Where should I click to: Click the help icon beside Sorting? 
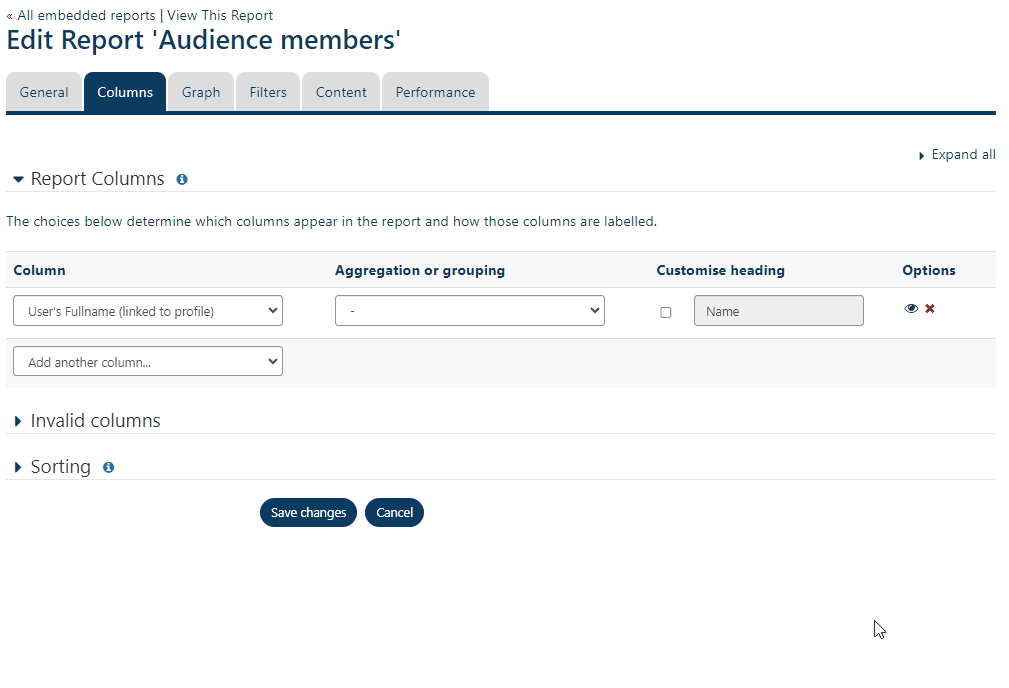pyautogui.click(x=108, y=467)
